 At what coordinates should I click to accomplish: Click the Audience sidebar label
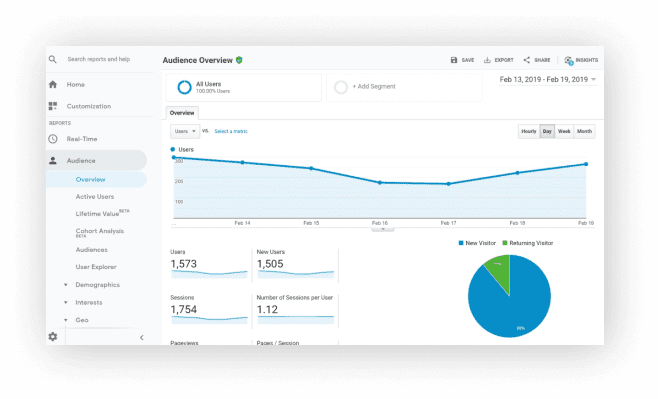tap(81, 161)
